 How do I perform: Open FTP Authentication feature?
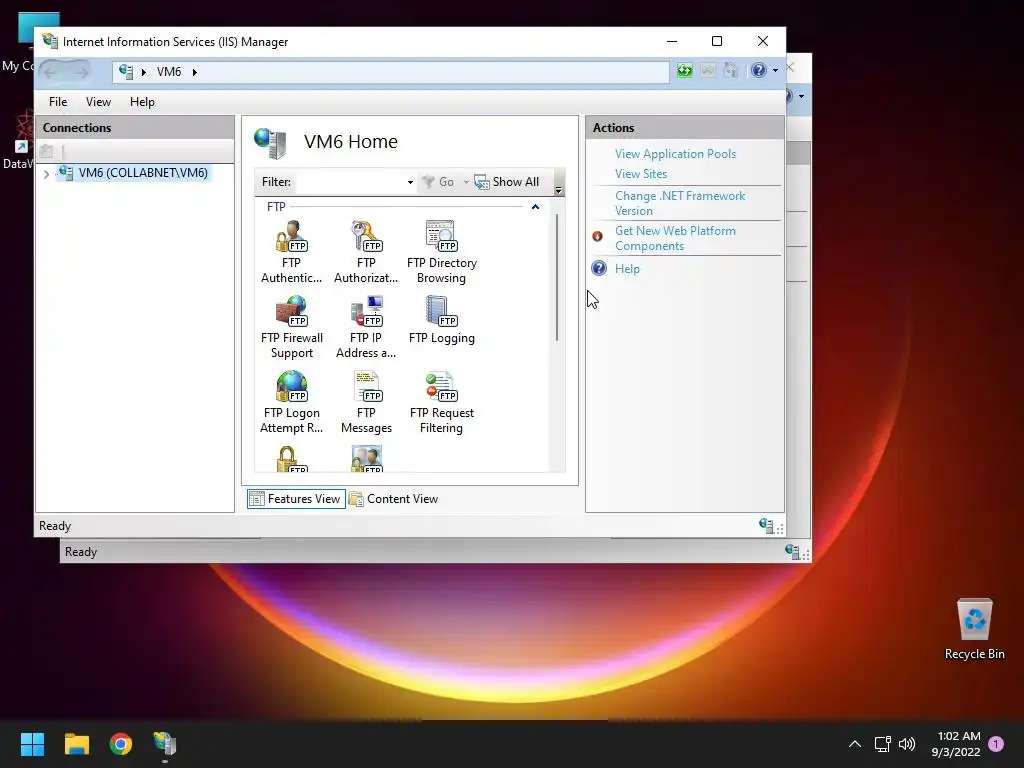click(291, 252)
